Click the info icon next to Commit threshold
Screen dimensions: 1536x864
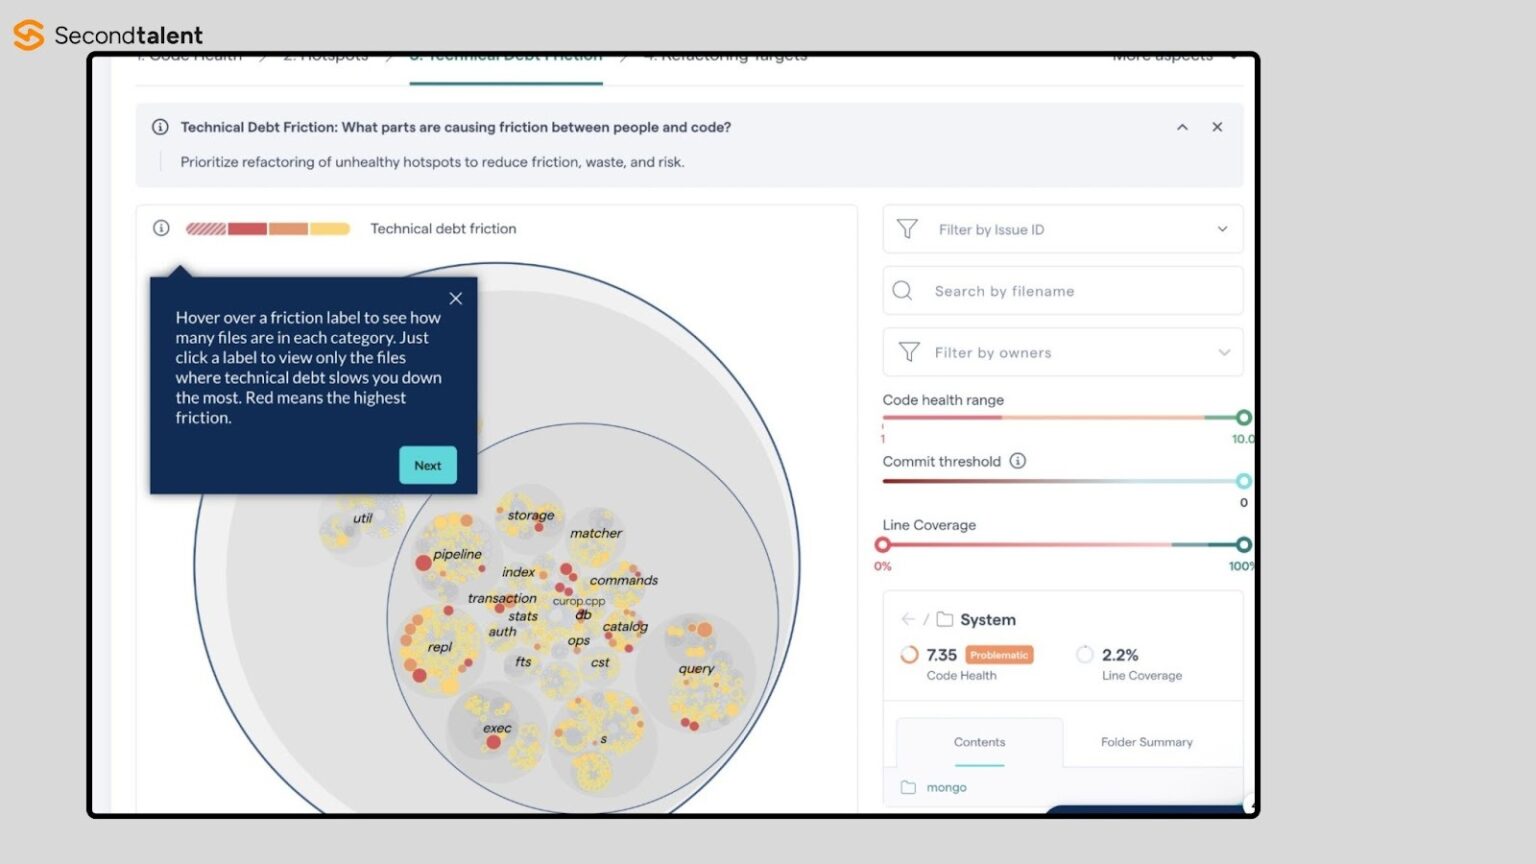pos(1018,461)
